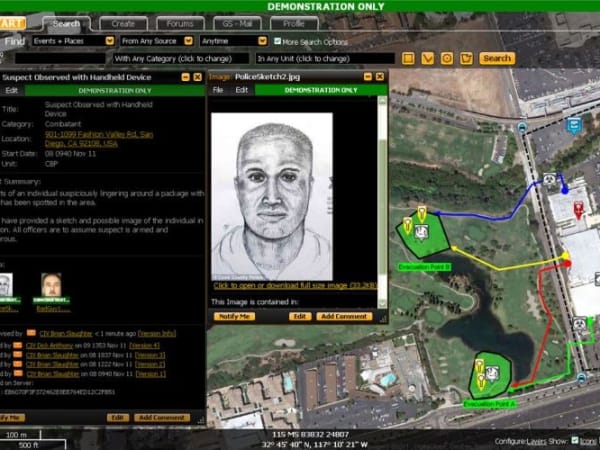Screen dimensions: 600x450
Task: Select the Evacuation Point B map marker
Action: (421, 232)
